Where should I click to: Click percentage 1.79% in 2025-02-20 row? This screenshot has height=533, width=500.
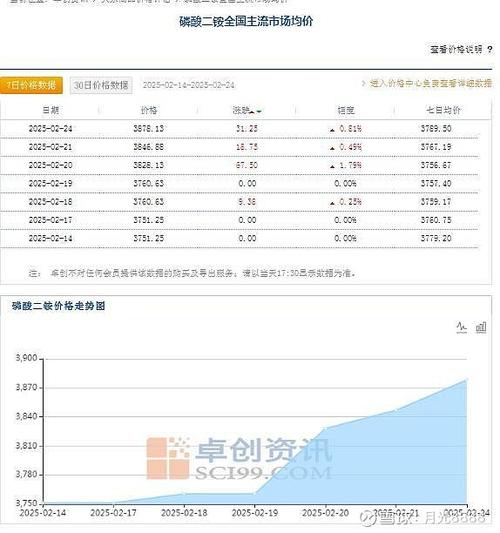[x=350, y=165]
